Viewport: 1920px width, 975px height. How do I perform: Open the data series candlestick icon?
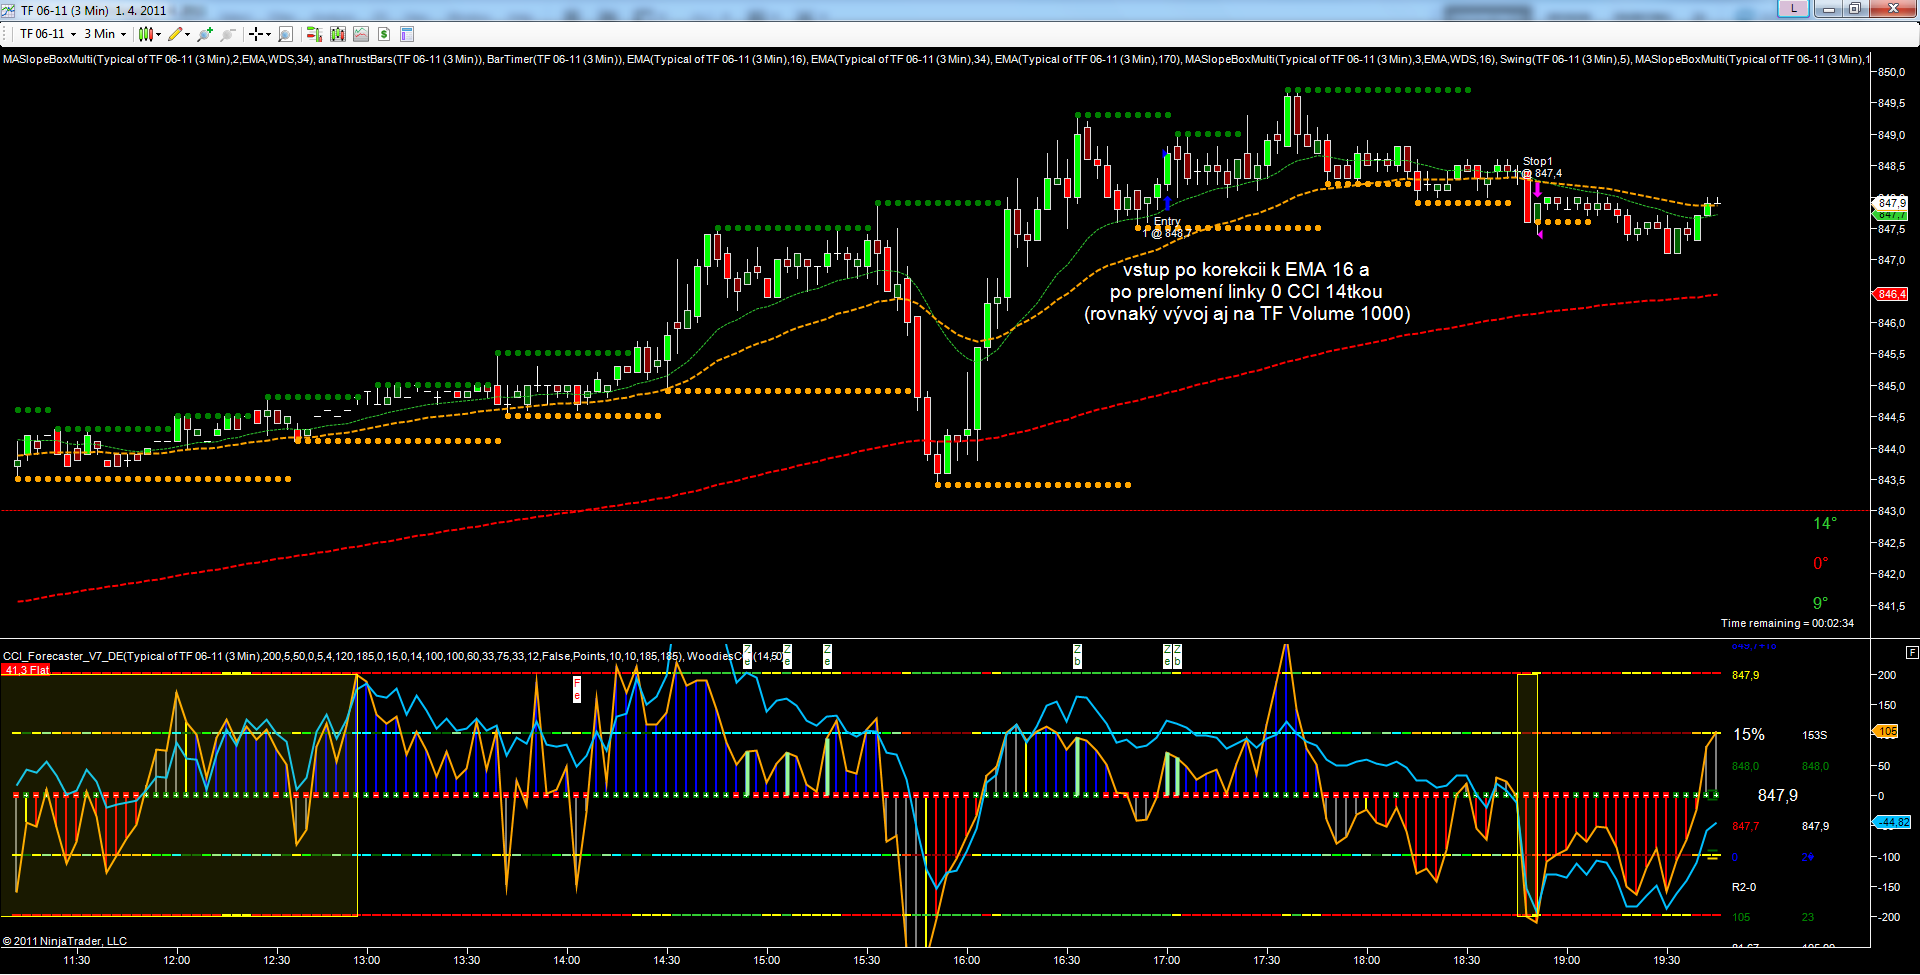[338, 34]
